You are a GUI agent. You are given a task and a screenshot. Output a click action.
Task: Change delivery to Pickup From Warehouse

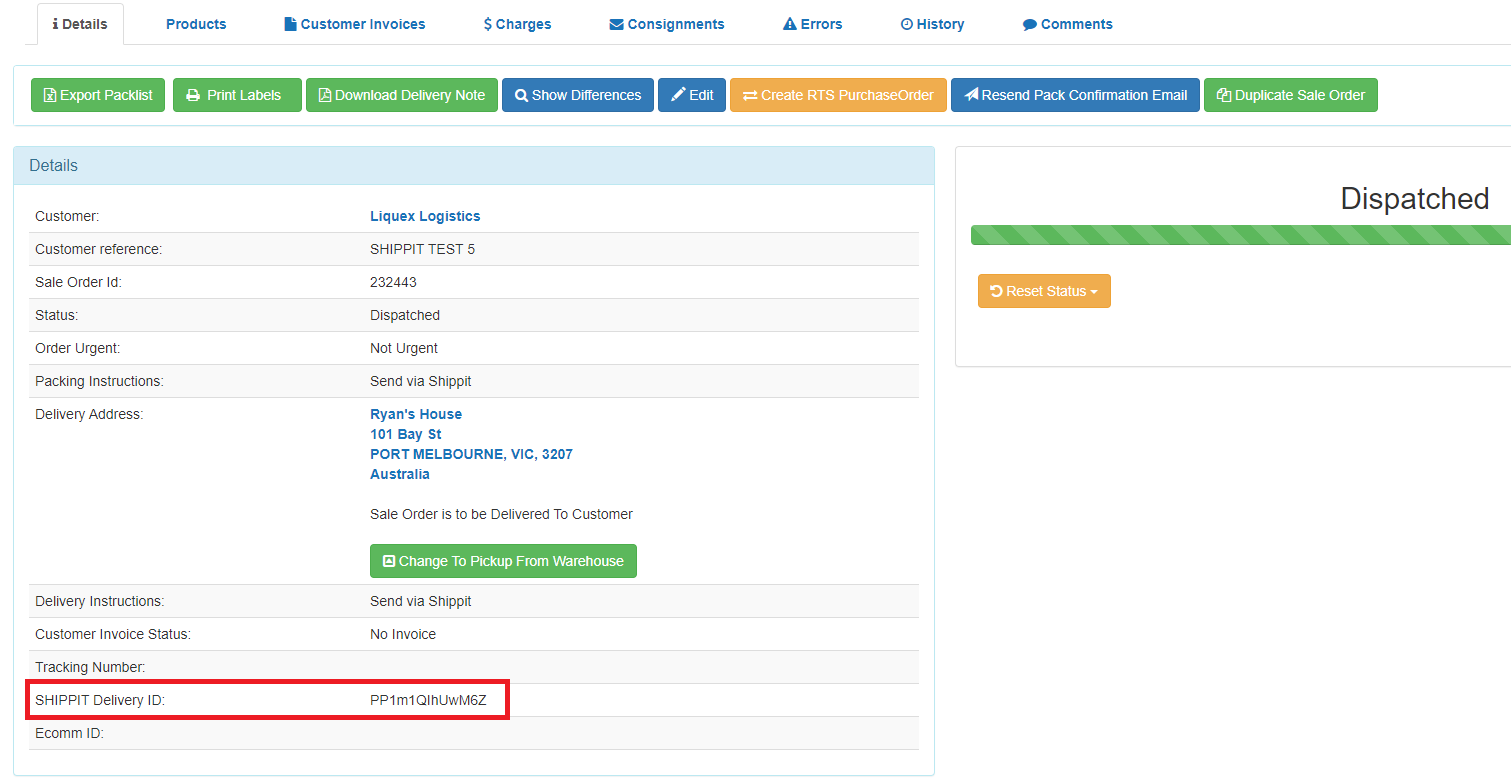[503, 561]
